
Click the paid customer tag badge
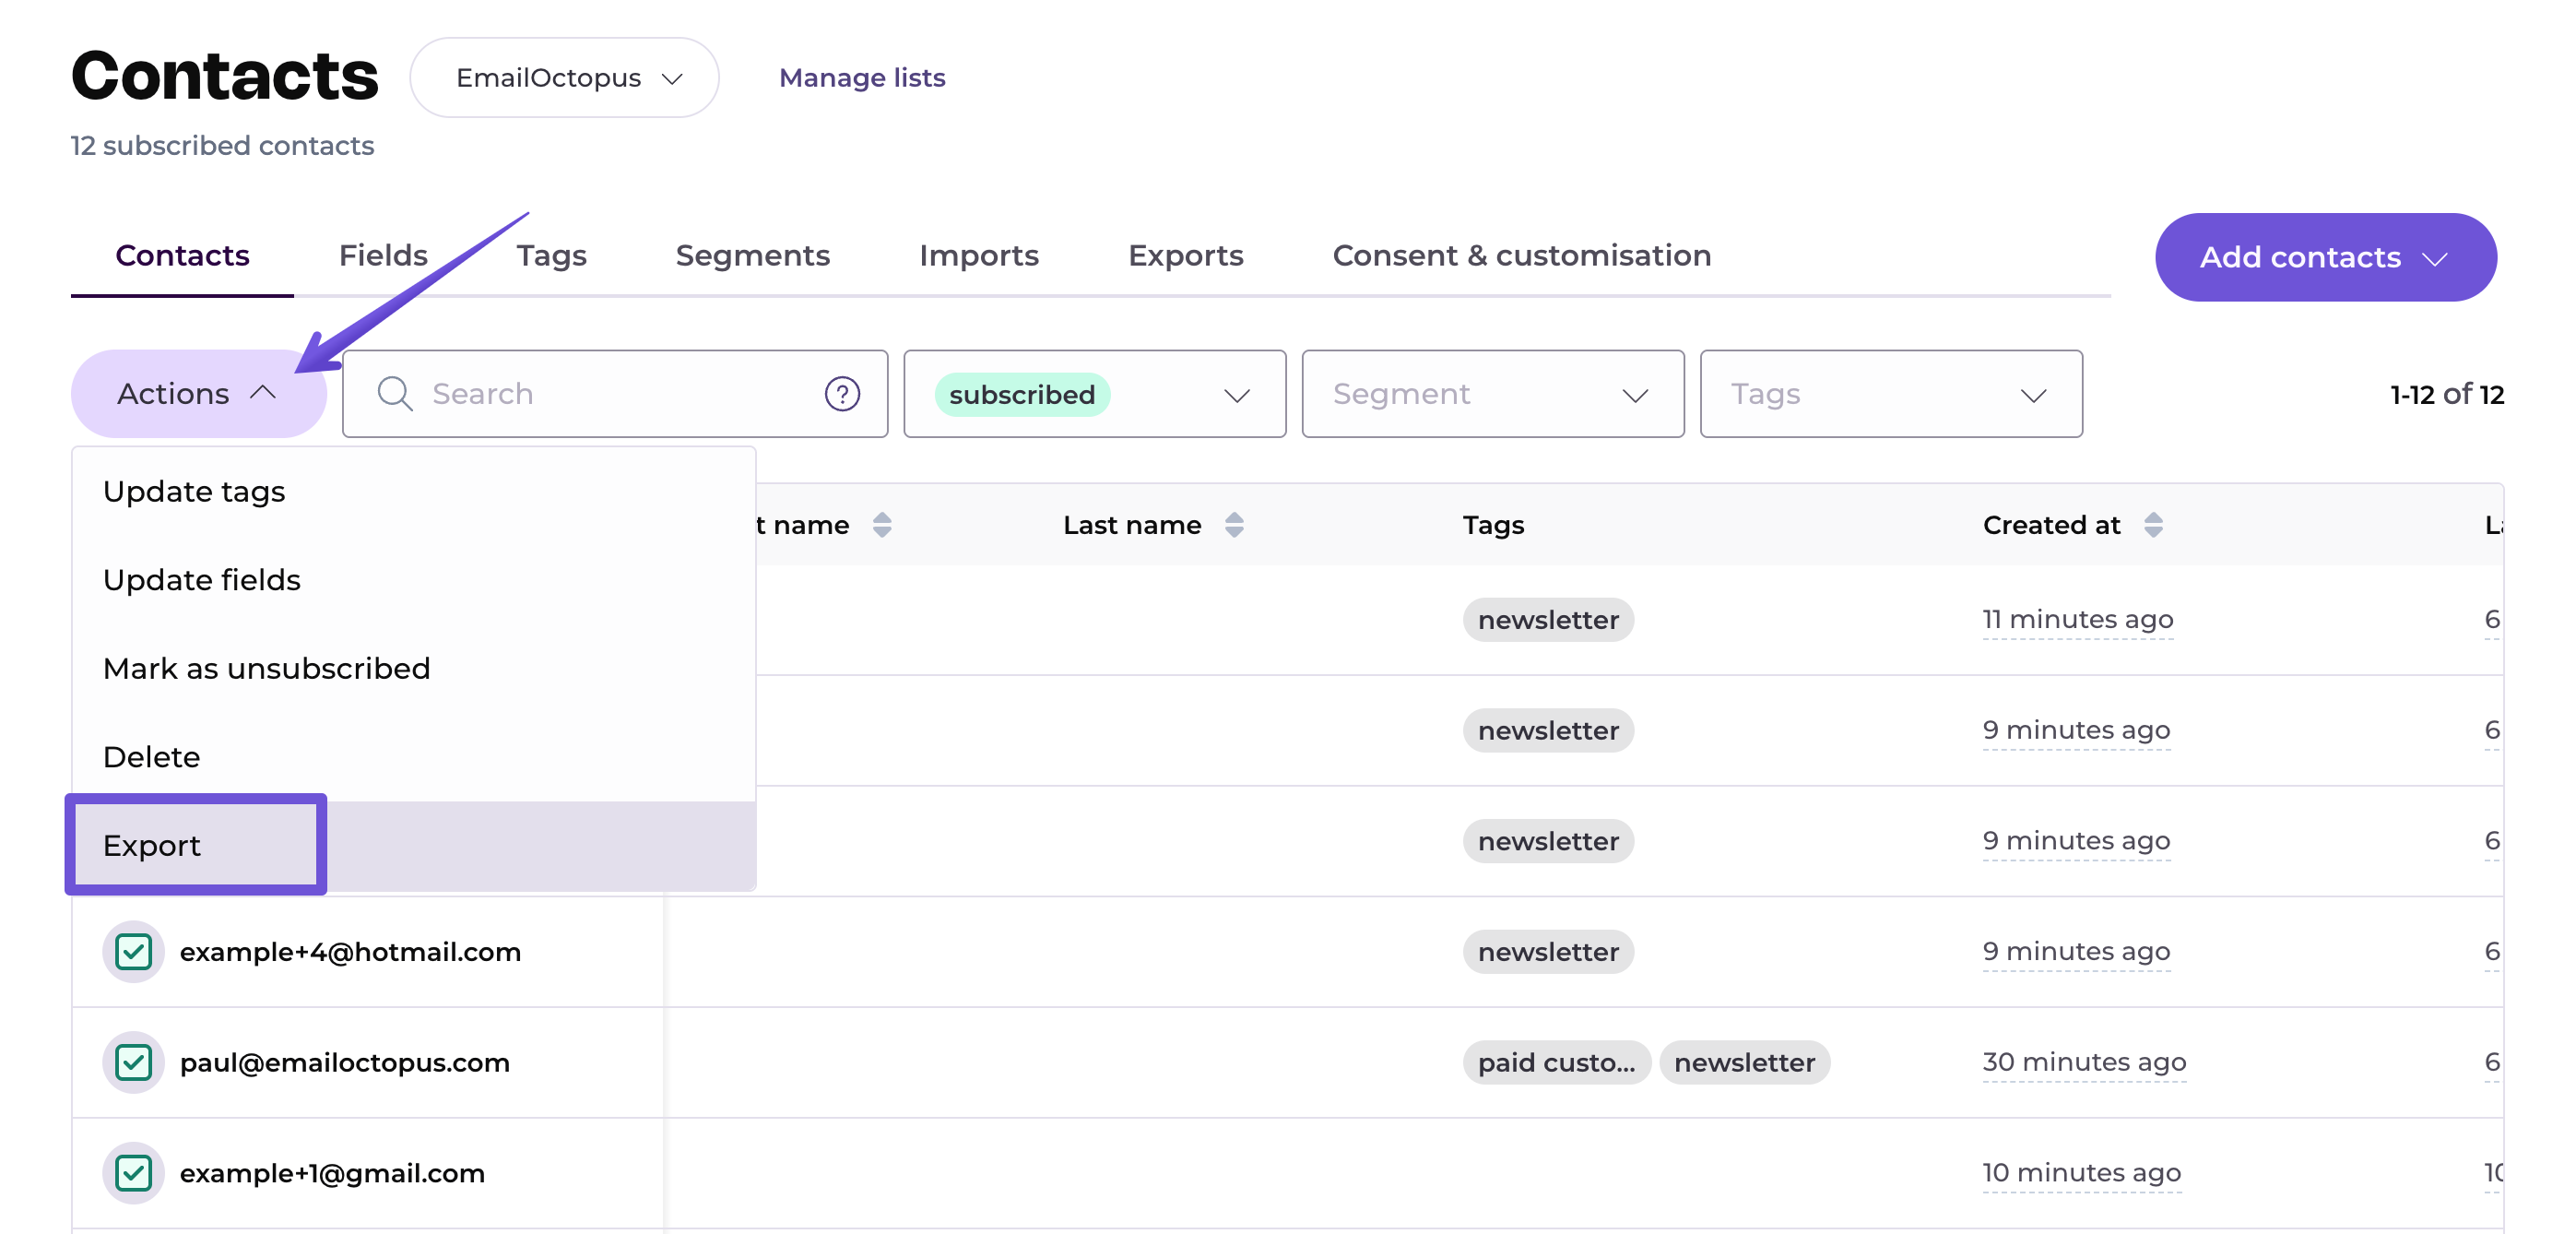(x=1556, y=1062)
